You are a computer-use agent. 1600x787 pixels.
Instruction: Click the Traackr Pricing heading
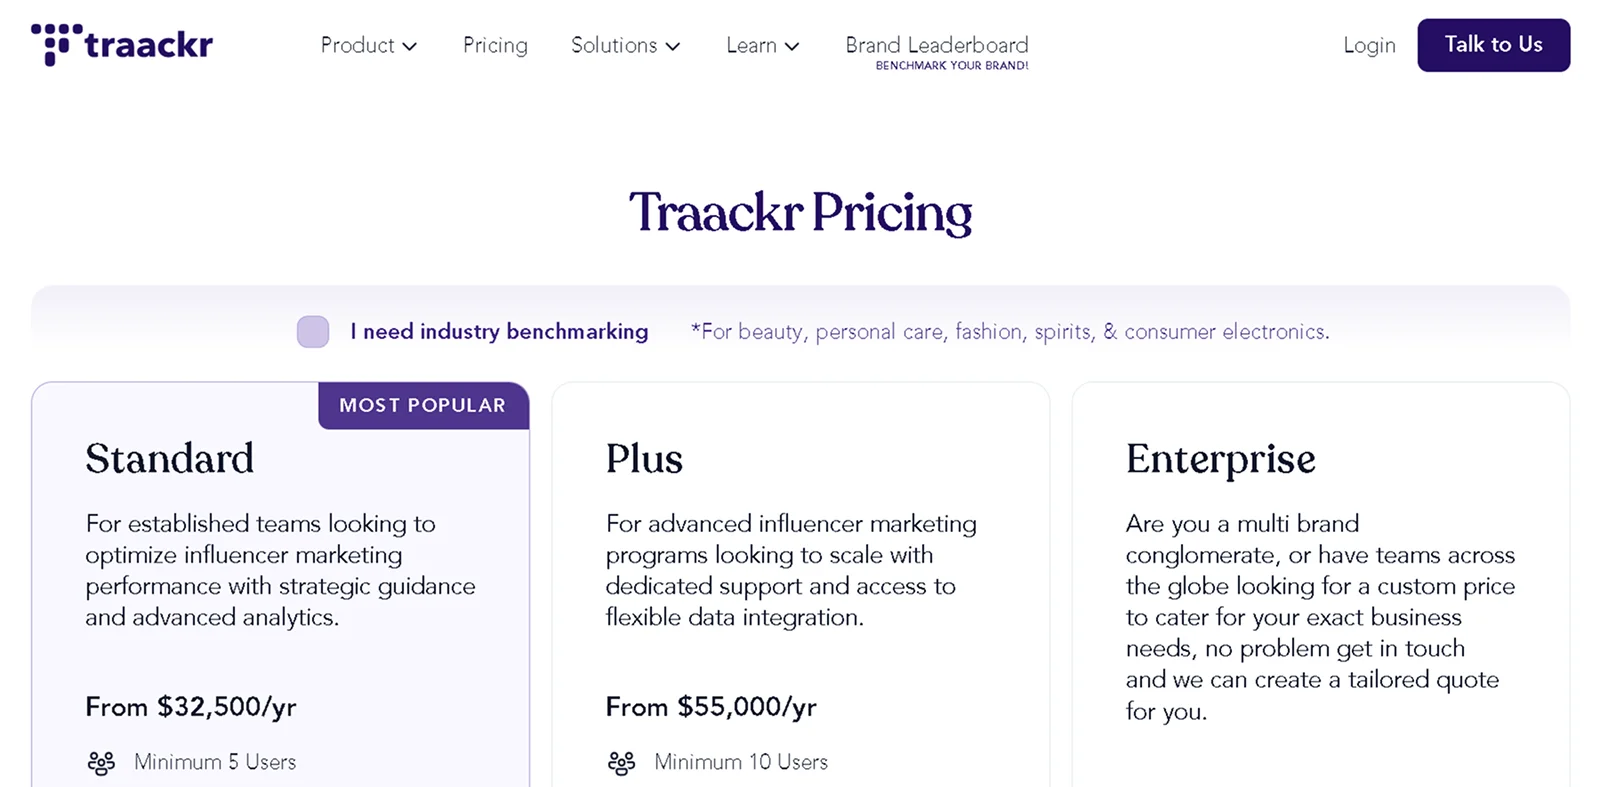(800, 212)
